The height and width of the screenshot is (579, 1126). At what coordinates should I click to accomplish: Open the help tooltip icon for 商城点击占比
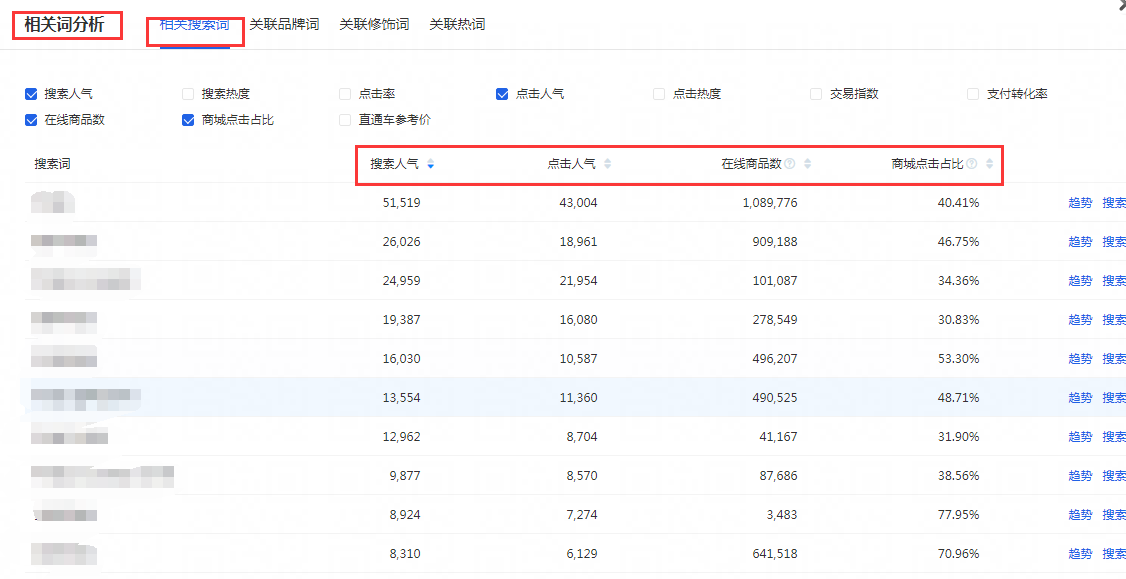pyautogui.click(x=971, y=164)
